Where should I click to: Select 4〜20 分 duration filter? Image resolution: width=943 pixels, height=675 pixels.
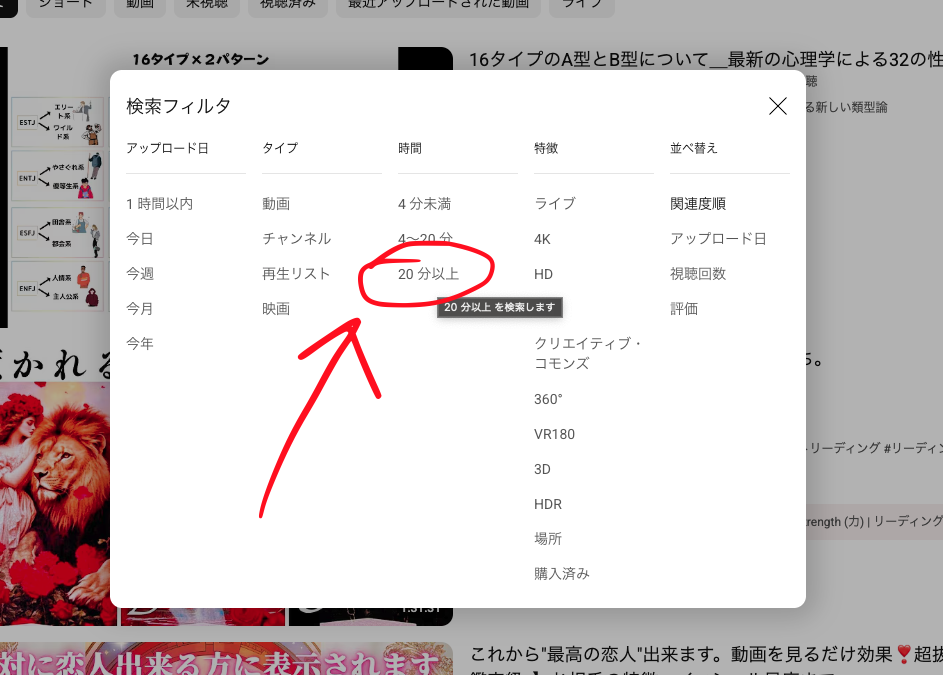click(425, 239)
